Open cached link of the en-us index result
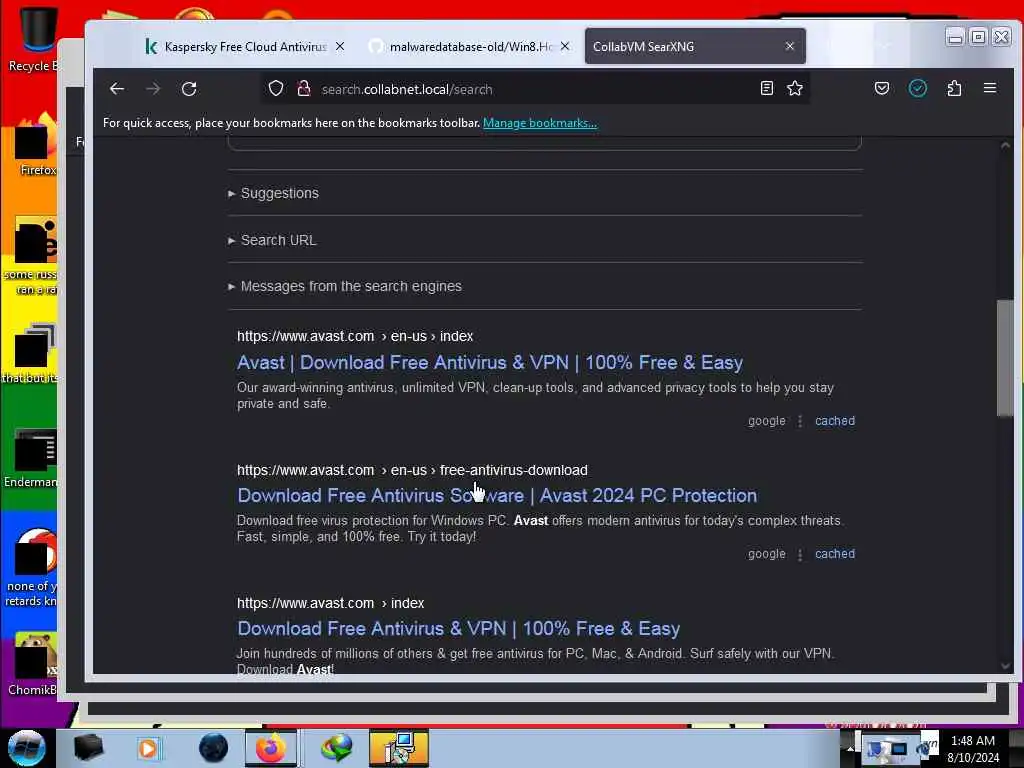 pos(835,421)
